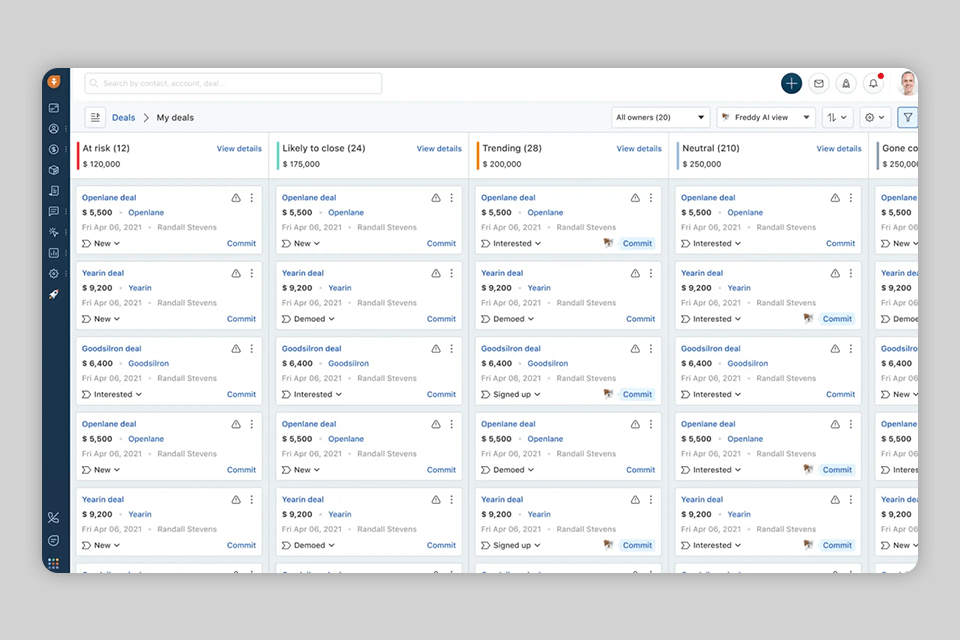Open the phone dialer icon at the sidebar bottom

point(53,518)
